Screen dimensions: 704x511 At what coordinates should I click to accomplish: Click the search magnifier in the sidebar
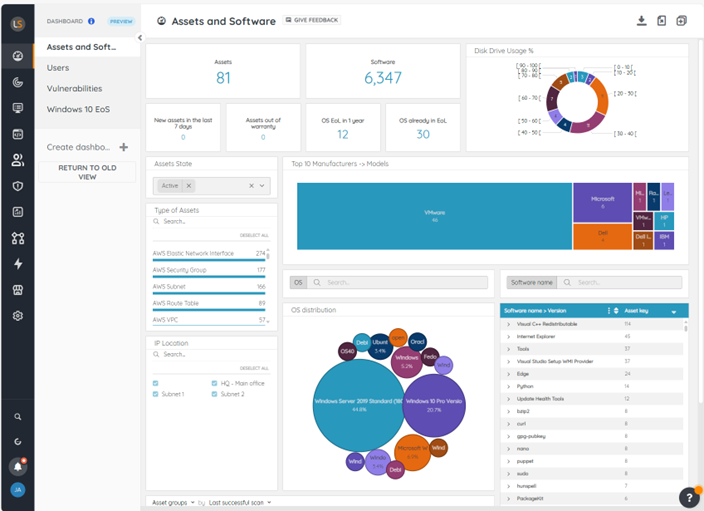[17, 416]
